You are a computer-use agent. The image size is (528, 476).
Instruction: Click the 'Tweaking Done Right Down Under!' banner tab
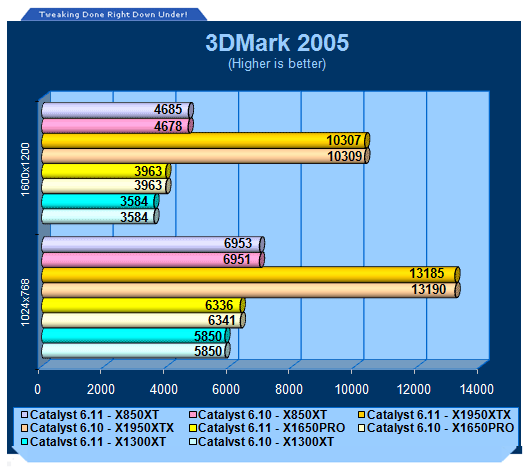[x=113, y=14]
